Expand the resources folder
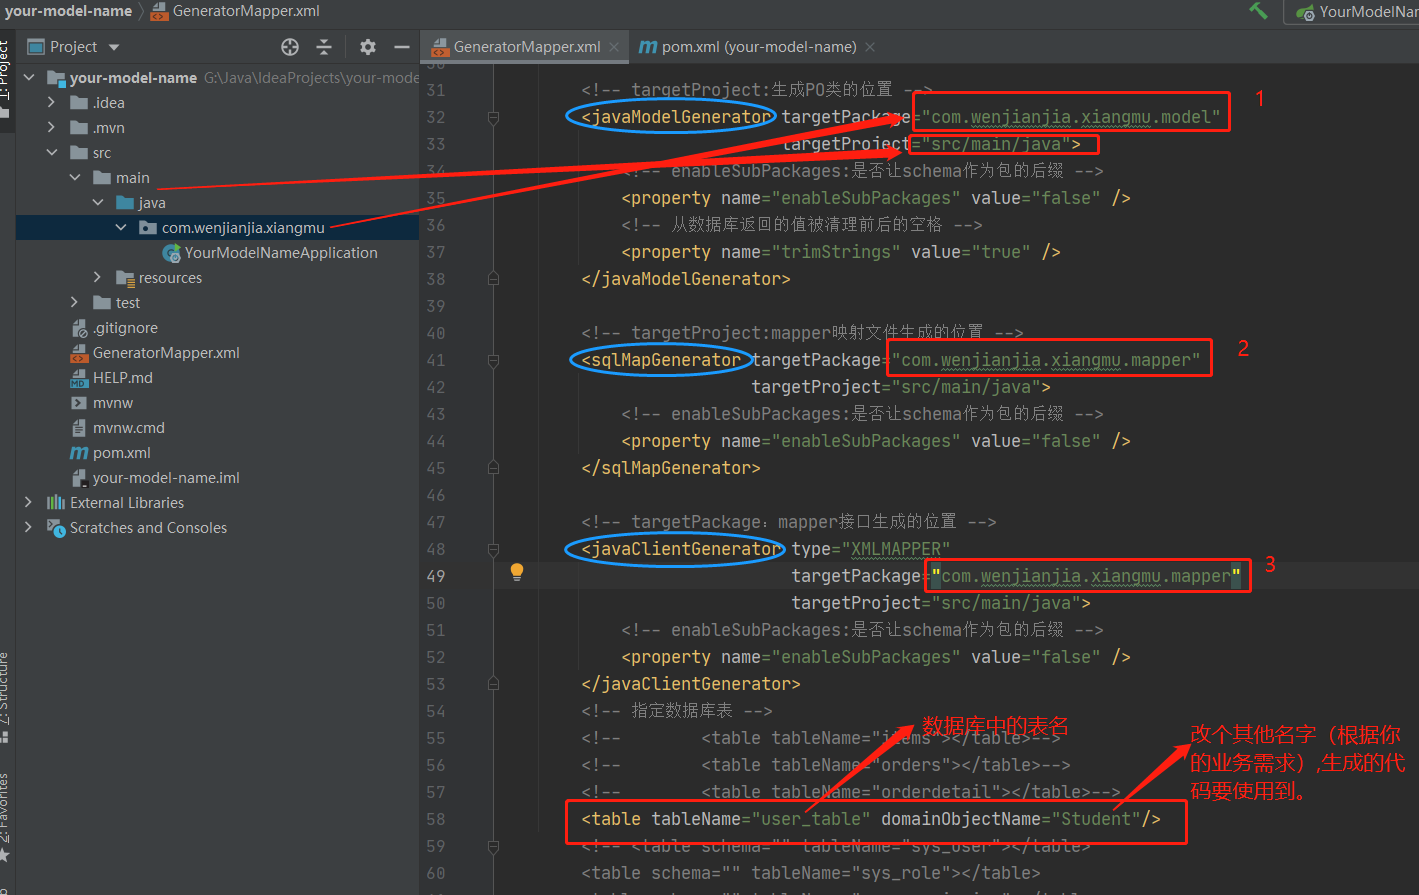 click(x=98, y=278)
